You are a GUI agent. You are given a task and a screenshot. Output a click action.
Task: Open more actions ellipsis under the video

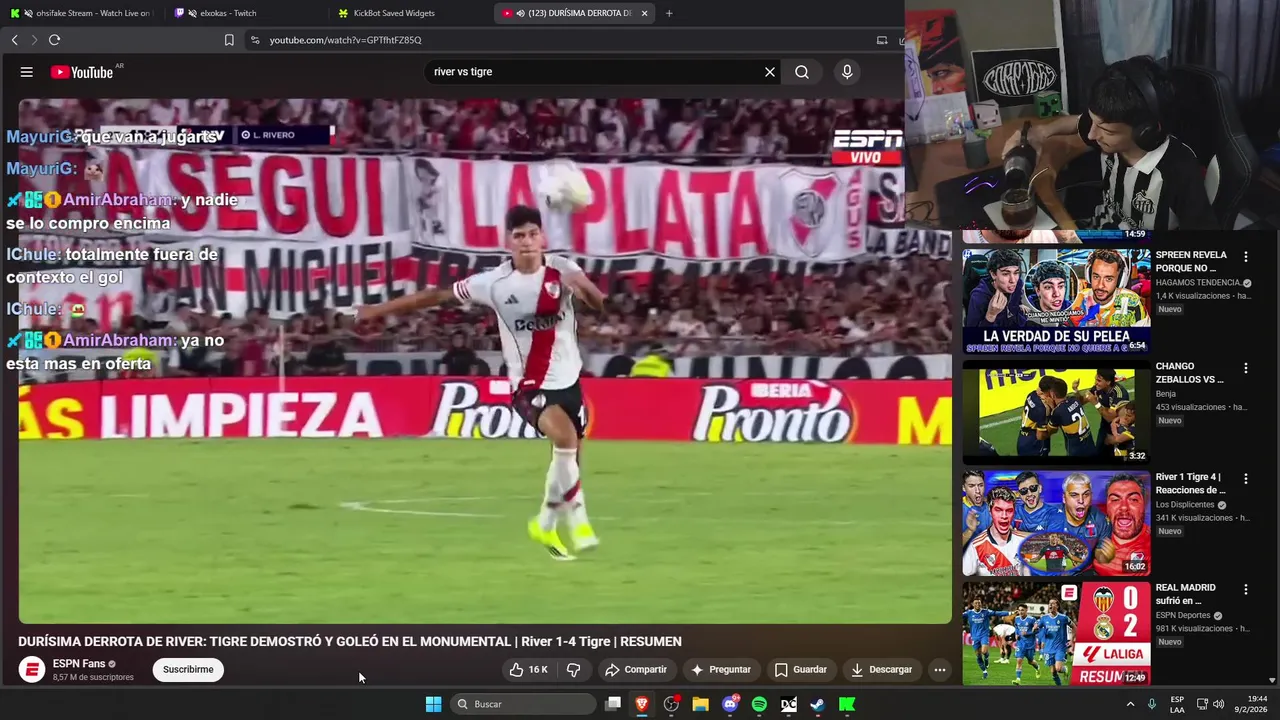(939, 670)
